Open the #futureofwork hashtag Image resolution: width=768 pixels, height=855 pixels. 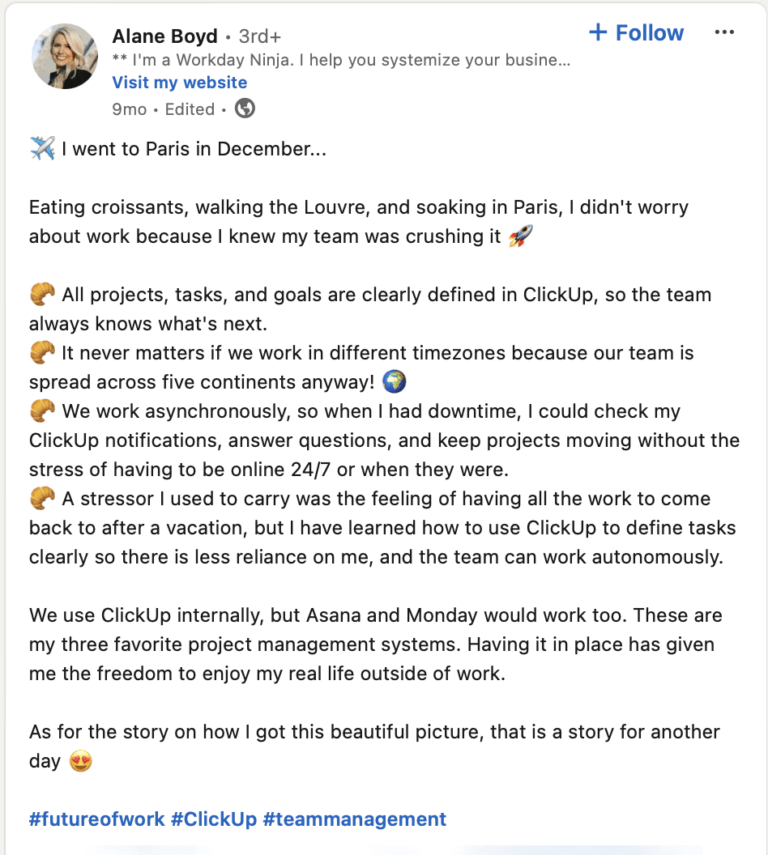(x=96, y=819)
